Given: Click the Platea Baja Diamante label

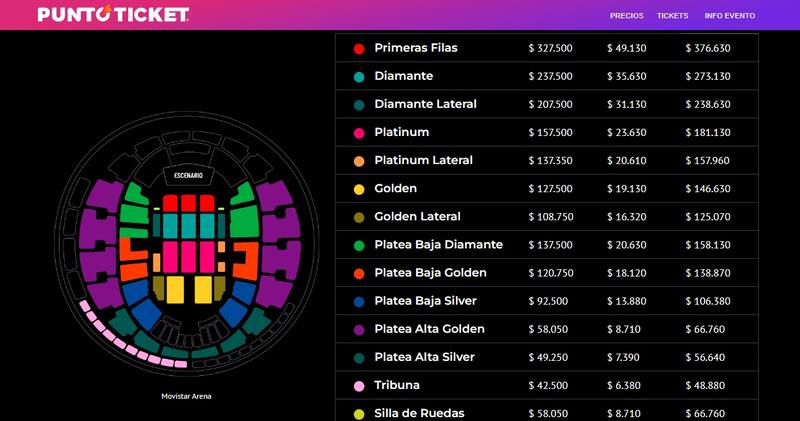Looking at the screenshot, I should (438, 244).
